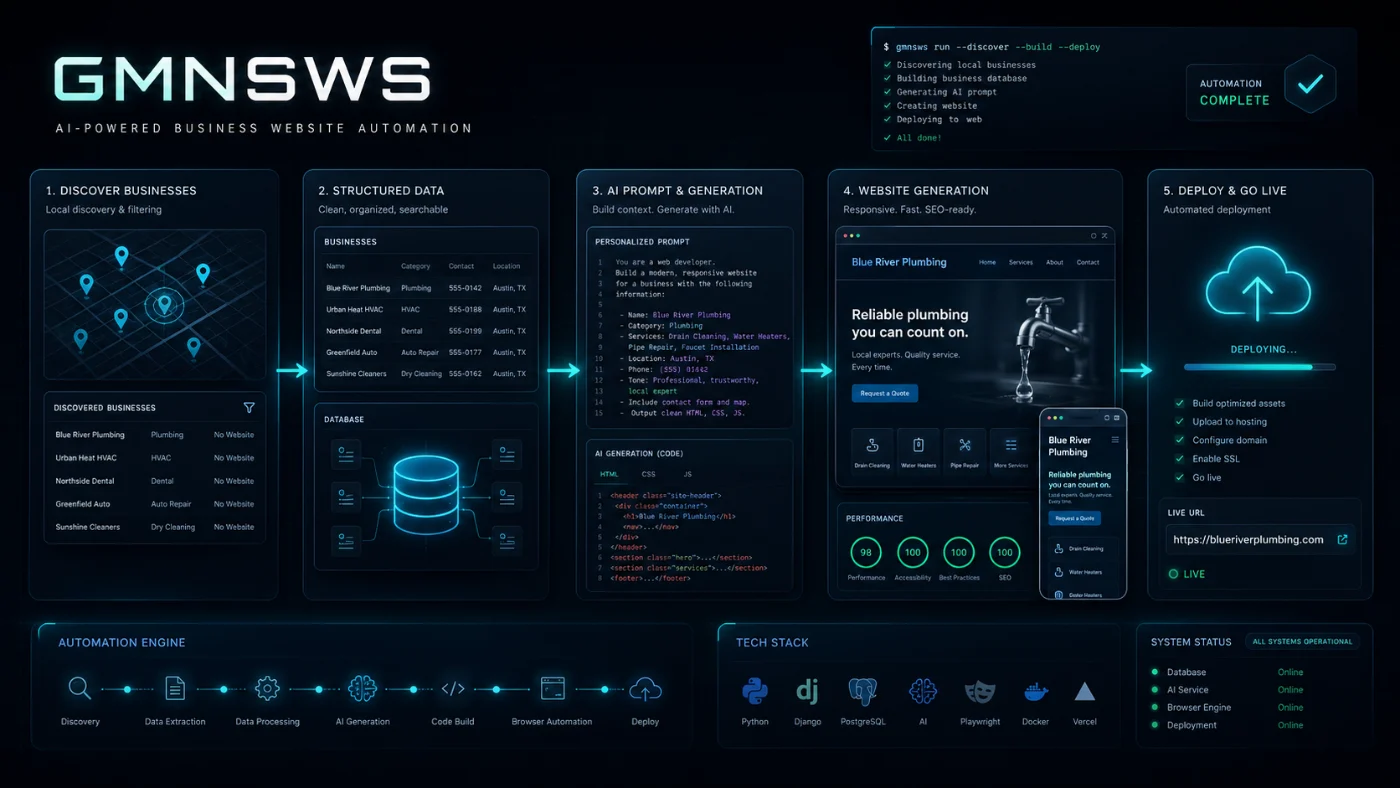The width and height of the screenshot is (1400, 788).
Task: Click the 100 Accessibility score ring
Action: click(x=912, y=552)
